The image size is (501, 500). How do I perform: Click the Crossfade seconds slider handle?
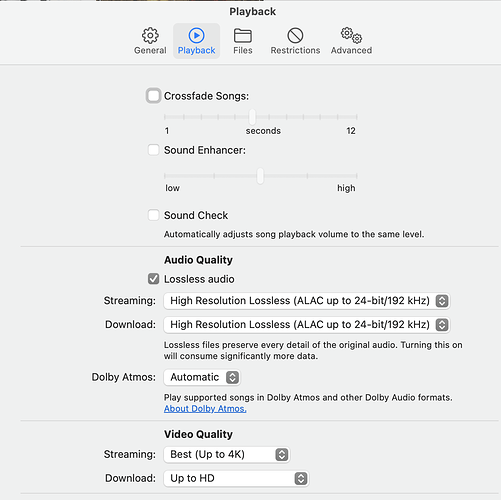(x=252, y=117)
